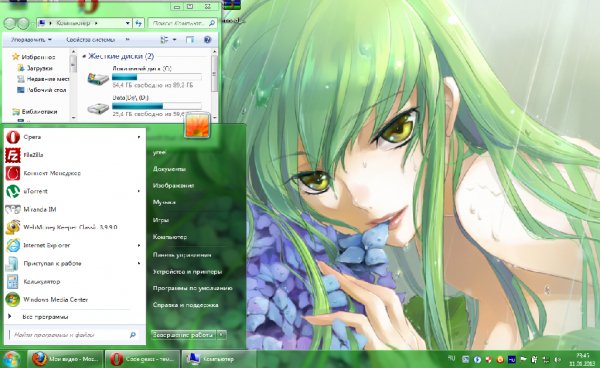Select Избранное in navigation pane
Viewport: 600px width, 368px height.
(34, 57)
